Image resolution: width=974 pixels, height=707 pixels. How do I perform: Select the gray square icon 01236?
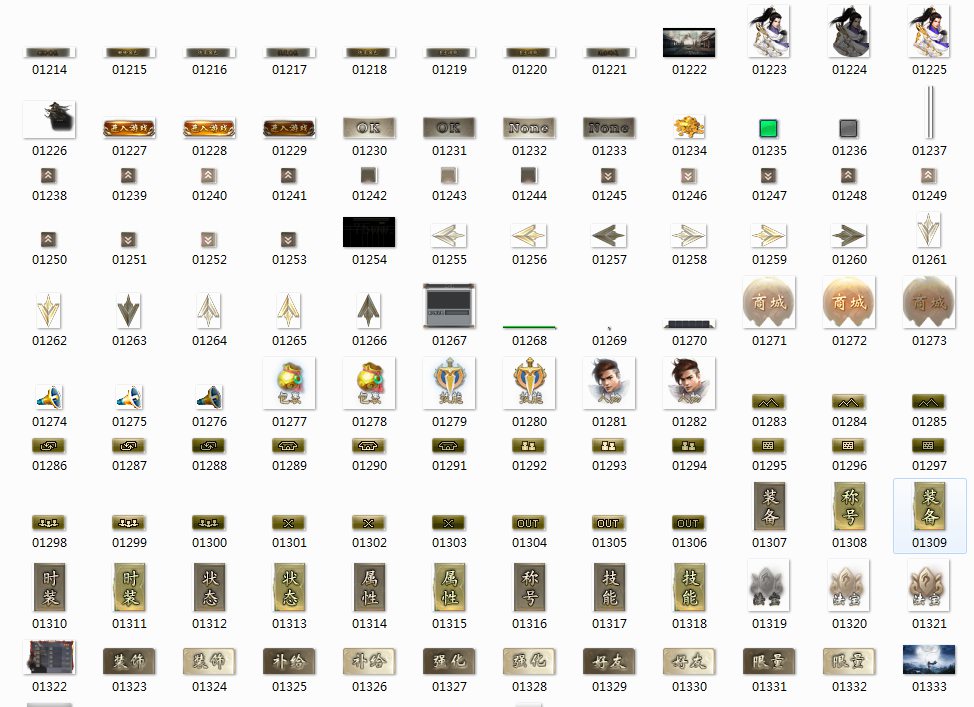848,128
